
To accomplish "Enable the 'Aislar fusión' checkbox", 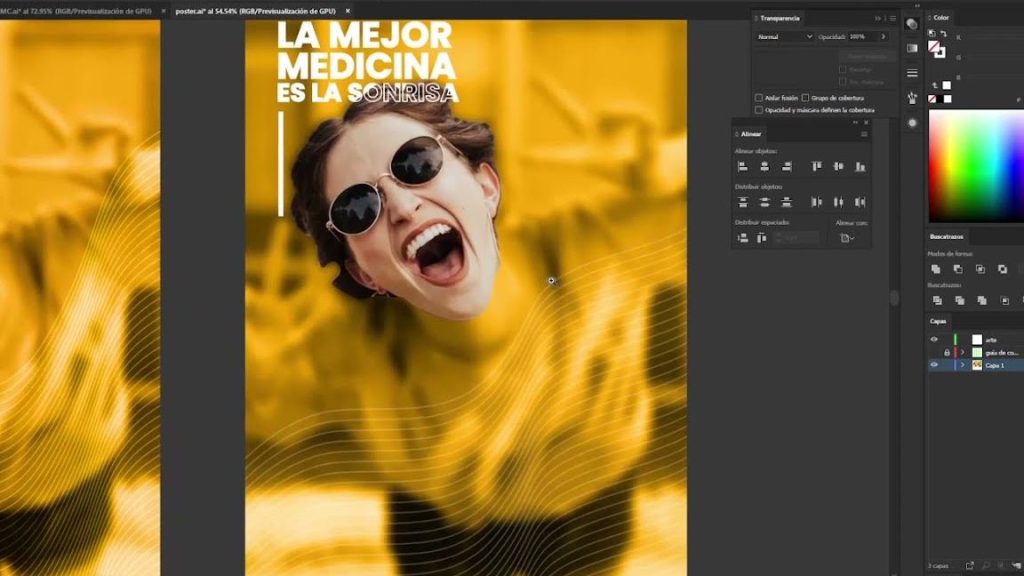I will point(759,98).
